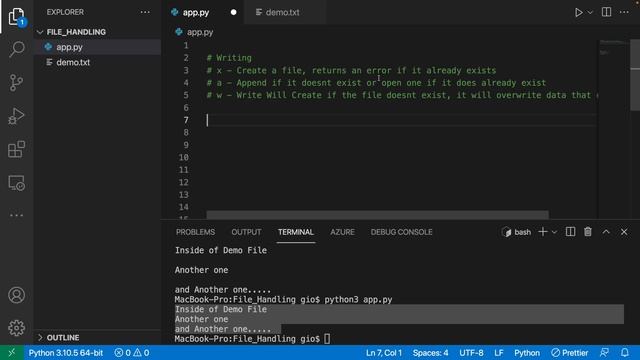Open the Source Control view
The image size is (640, 360).
[16, 83]
